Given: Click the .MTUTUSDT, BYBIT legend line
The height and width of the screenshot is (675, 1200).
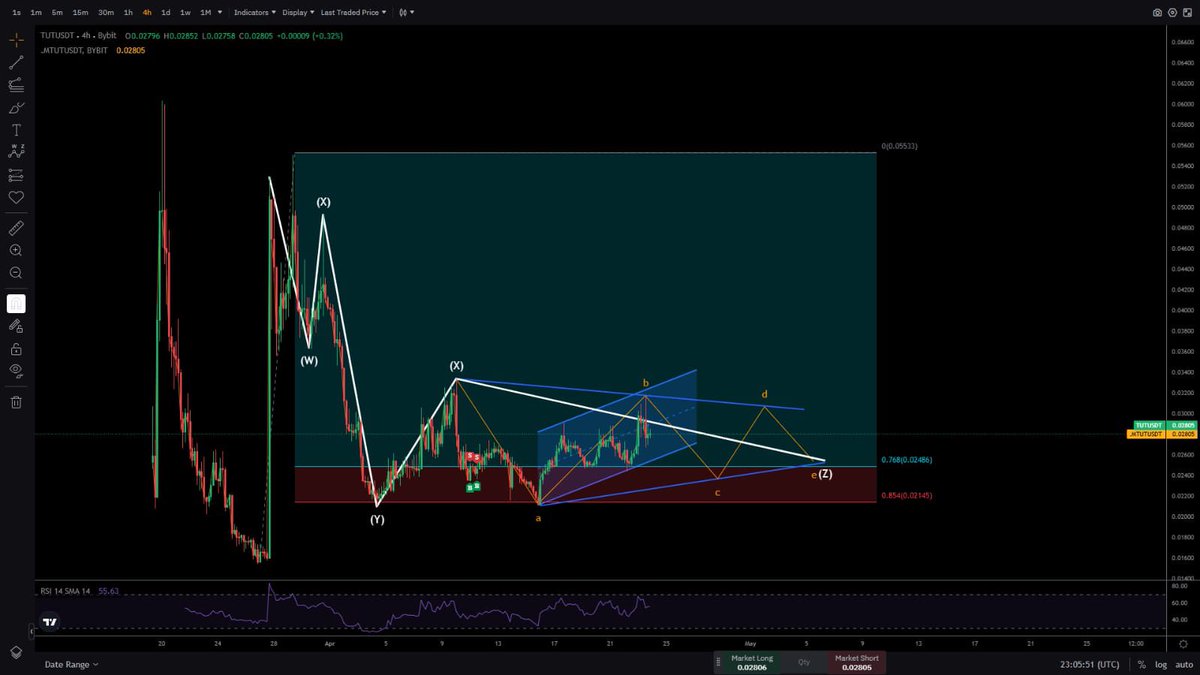Looking at the screenshot, I should tap(75, 50).
